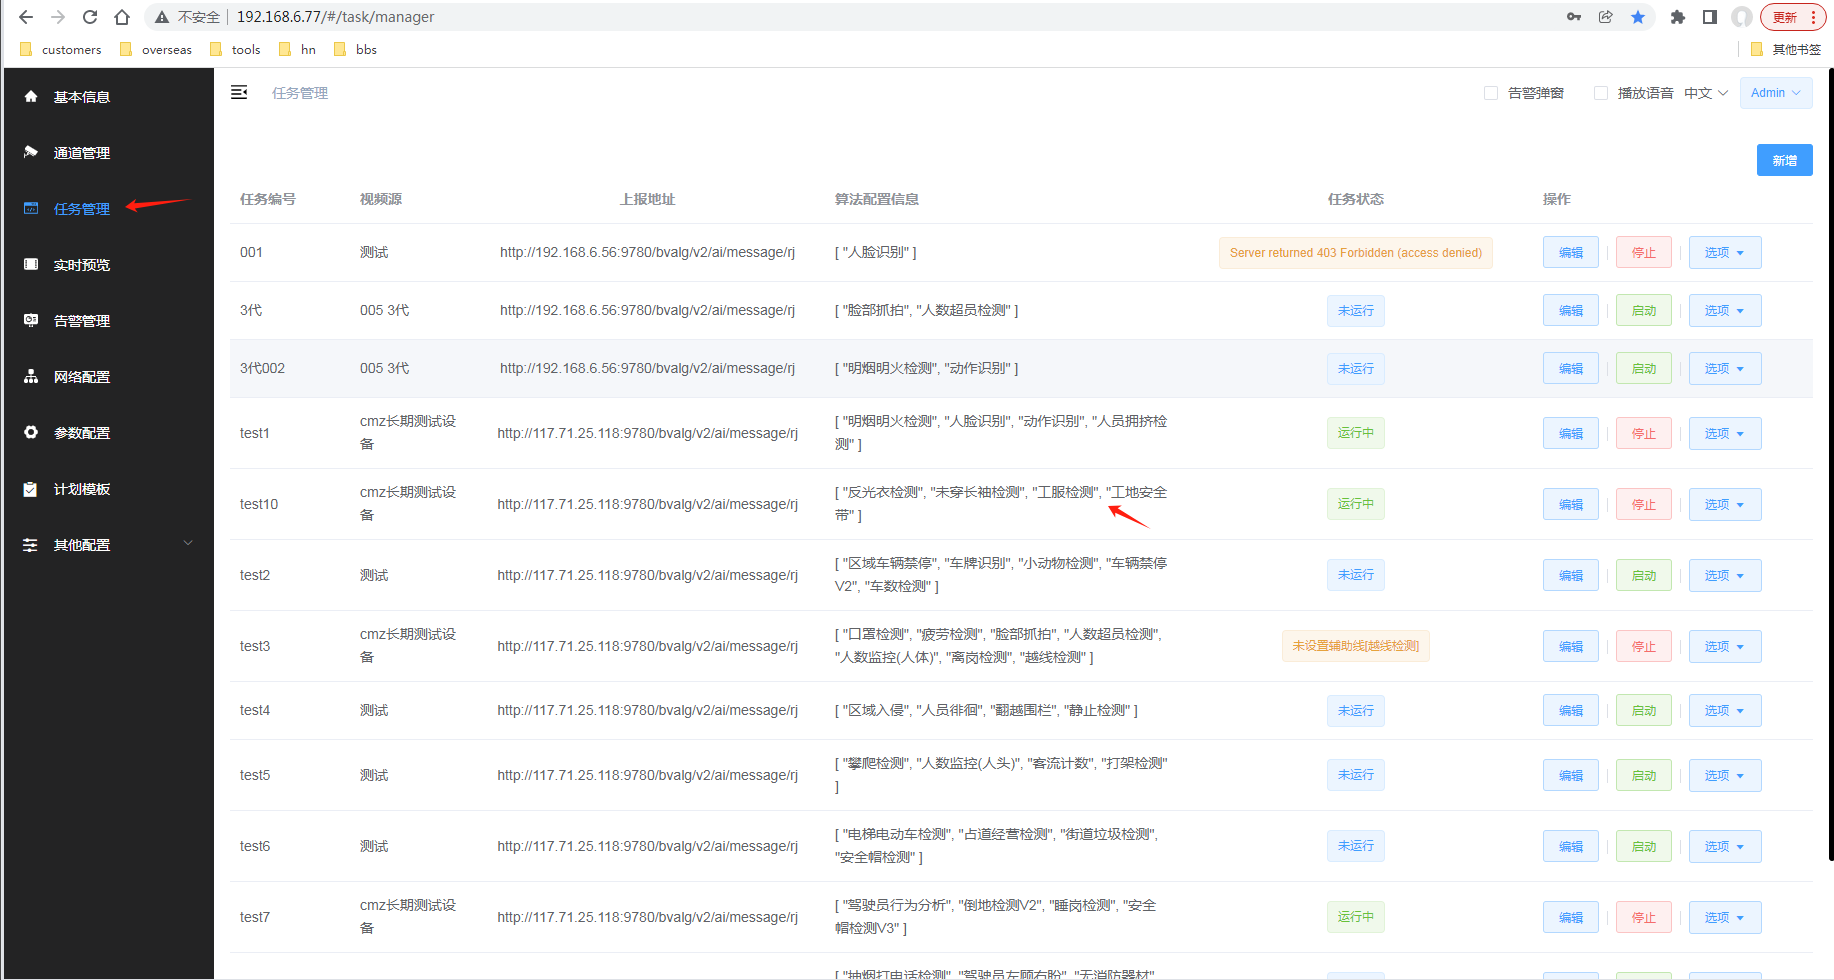Click the share page icon
This screenshot has height=980, width=1834.
(1606, 17)
